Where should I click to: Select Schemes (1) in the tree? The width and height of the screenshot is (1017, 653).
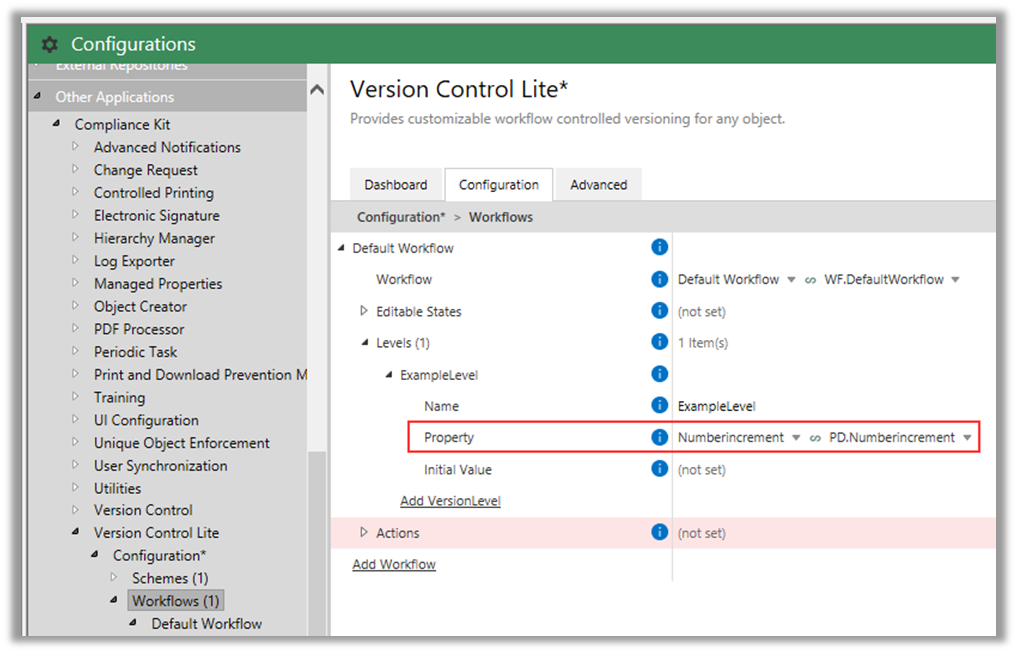pyautogui.click(x=170, y=578)
